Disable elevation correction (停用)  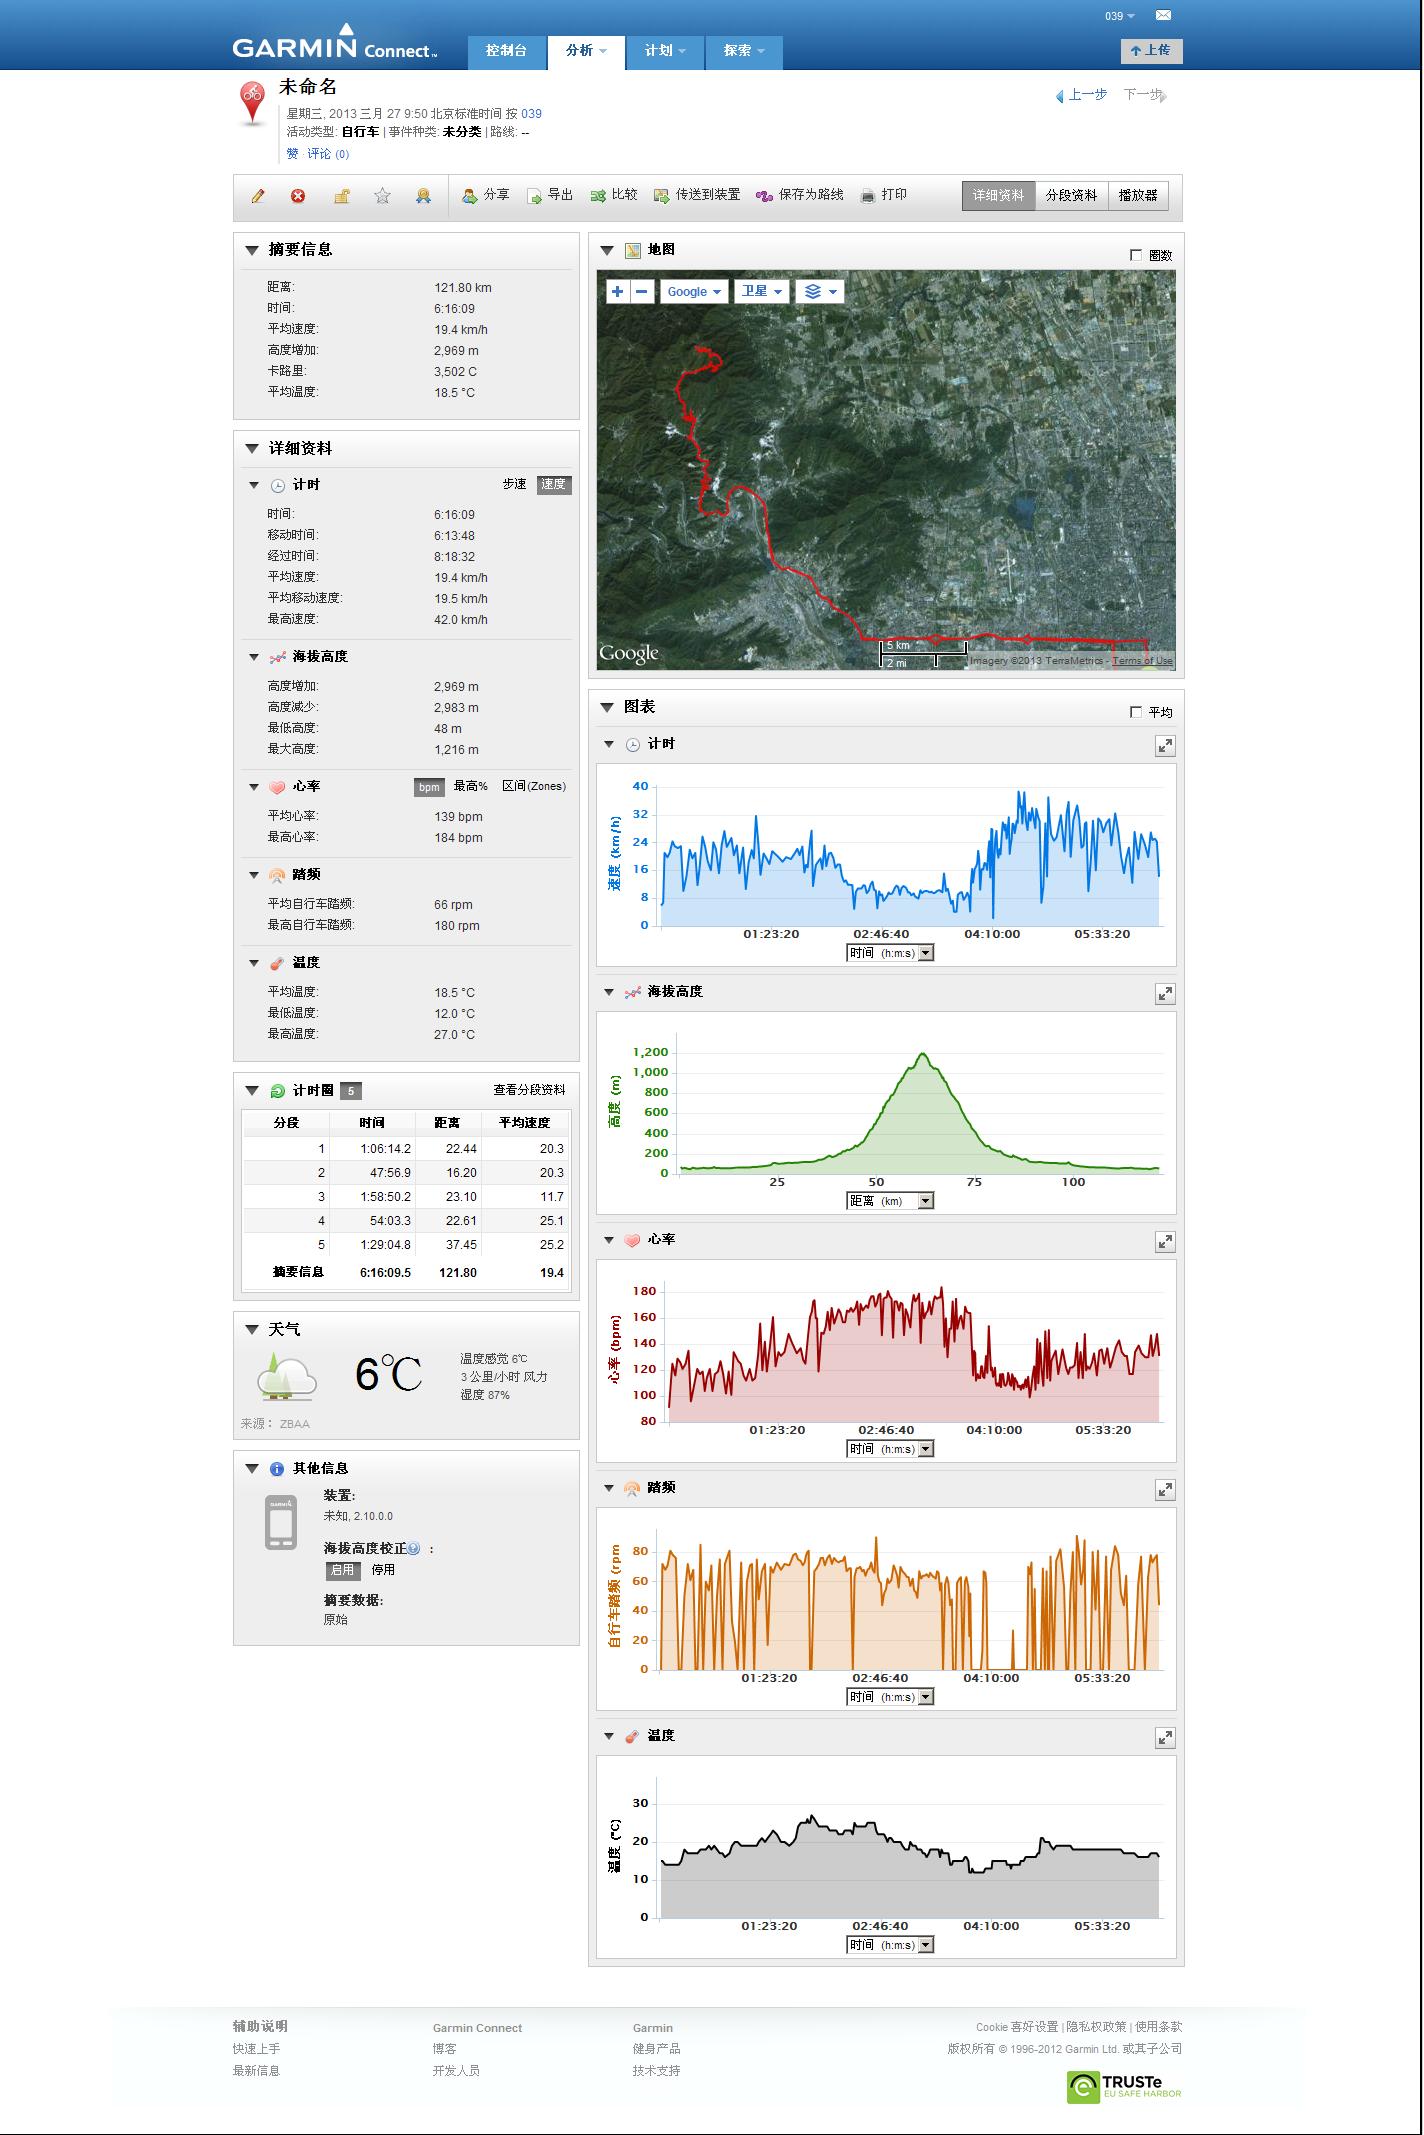(x=383, y=1570)
